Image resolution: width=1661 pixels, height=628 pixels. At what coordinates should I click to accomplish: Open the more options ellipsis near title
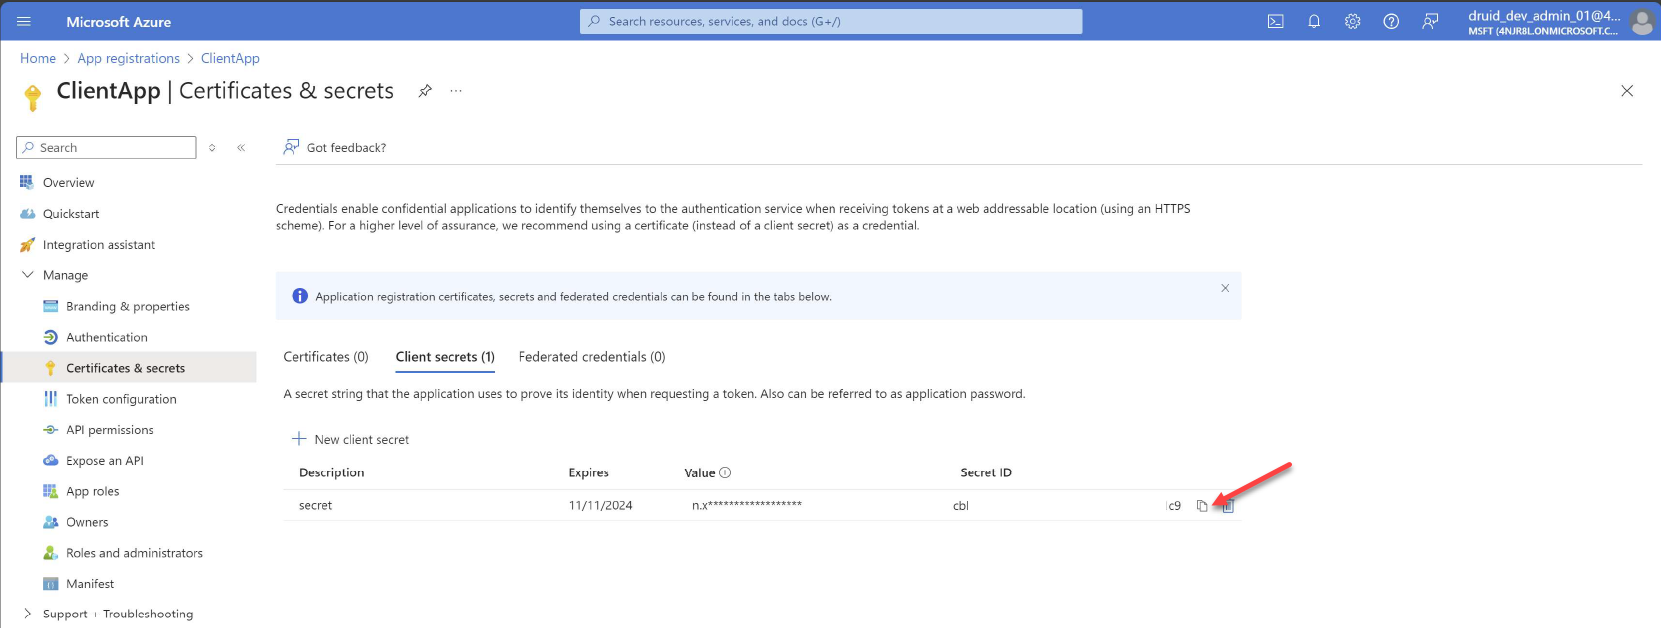456,91
